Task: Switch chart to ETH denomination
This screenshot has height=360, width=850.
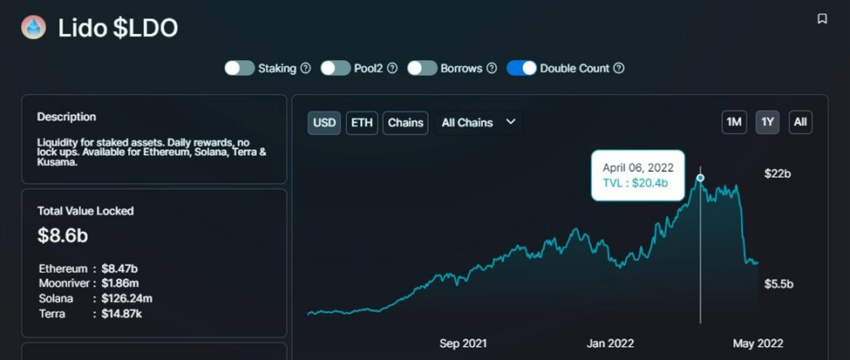Action: 362,123
